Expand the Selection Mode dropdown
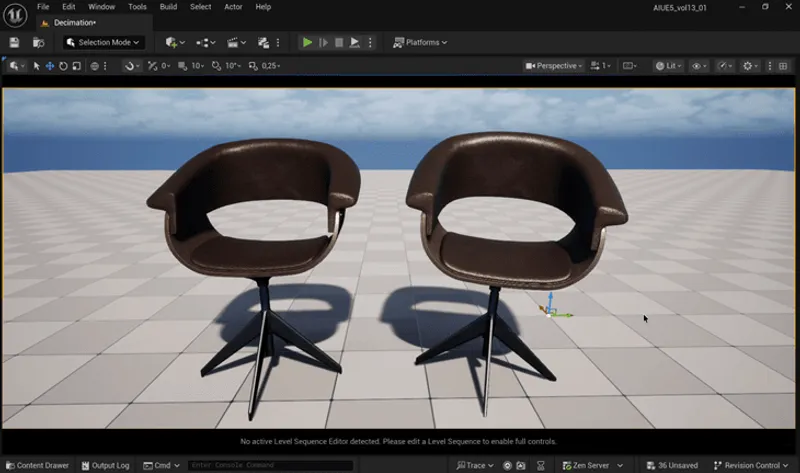Viewport: 800px width, 473px height. tap(103, 43)
